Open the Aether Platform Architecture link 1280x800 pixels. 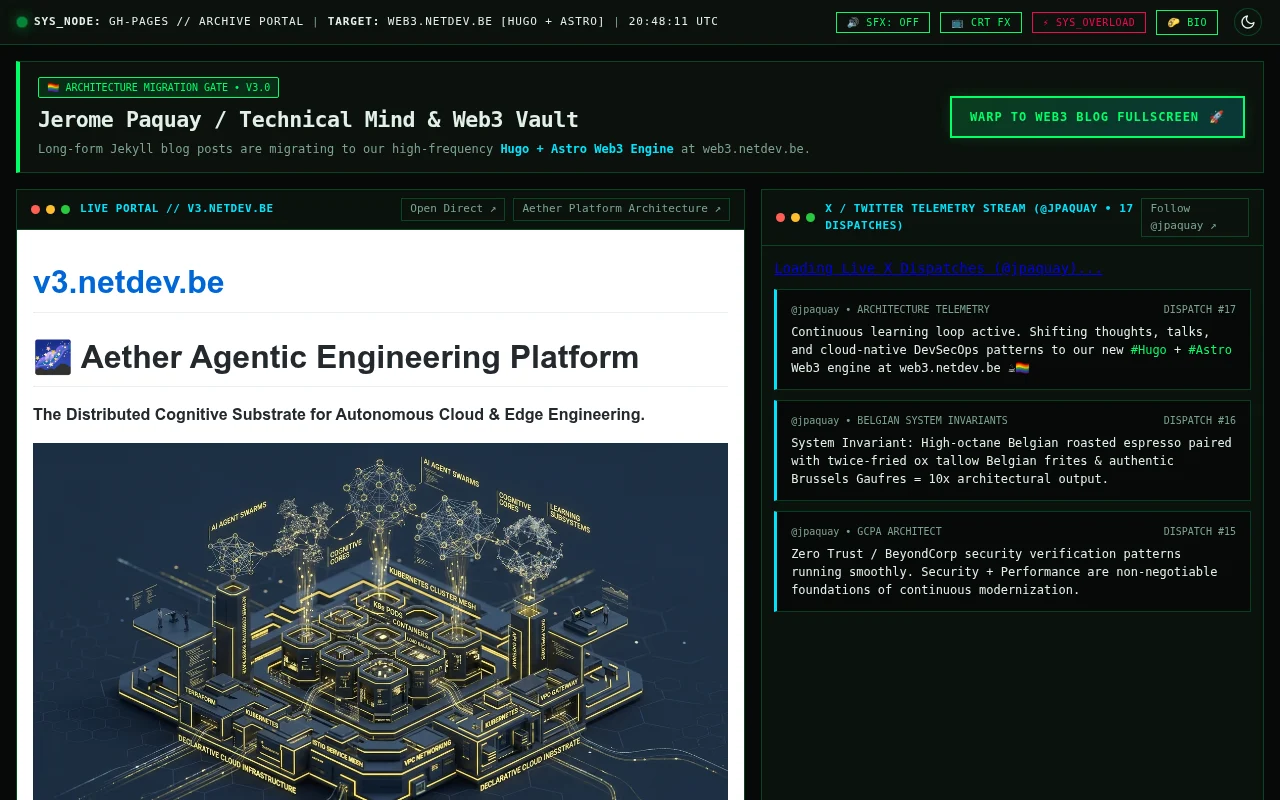tap(621, 209)
